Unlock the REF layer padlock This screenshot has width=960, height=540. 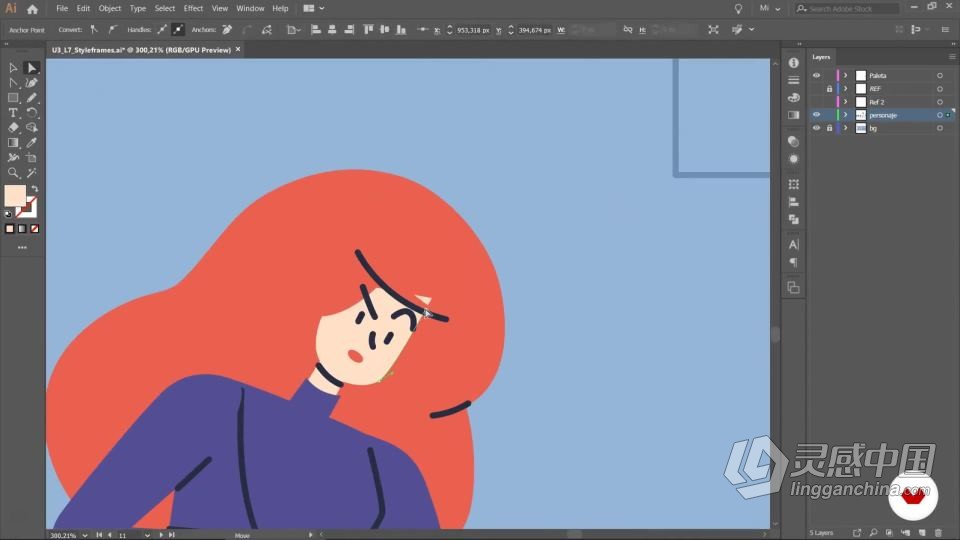829,89
